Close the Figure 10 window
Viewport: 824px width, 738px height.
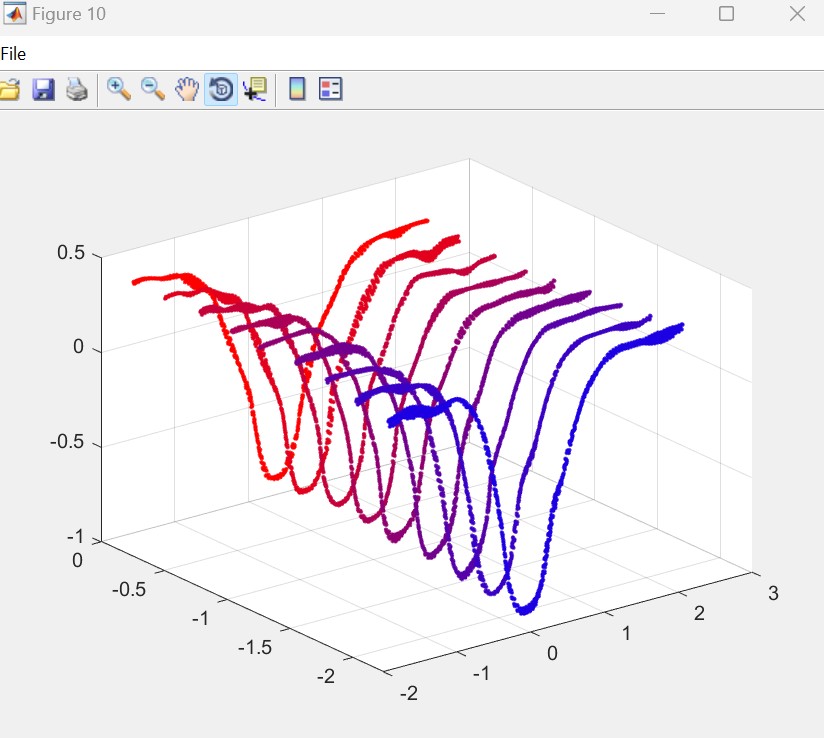pyautogui.click(x=797, y=14)
